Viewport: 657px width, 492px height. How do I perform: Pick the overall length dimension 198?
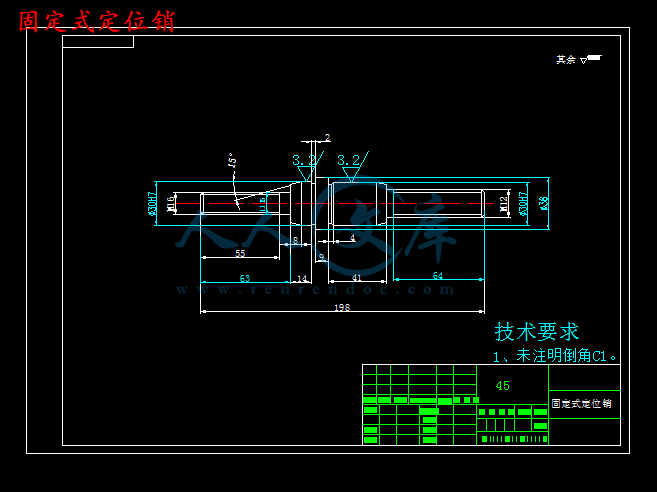pyautogui.click(x=342, y=308)
